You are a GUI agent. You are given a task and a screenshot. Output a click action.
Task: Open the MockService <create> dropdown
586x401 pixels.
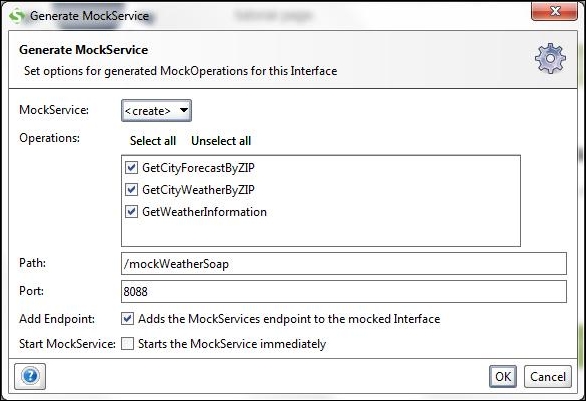(x=156, y=111)
